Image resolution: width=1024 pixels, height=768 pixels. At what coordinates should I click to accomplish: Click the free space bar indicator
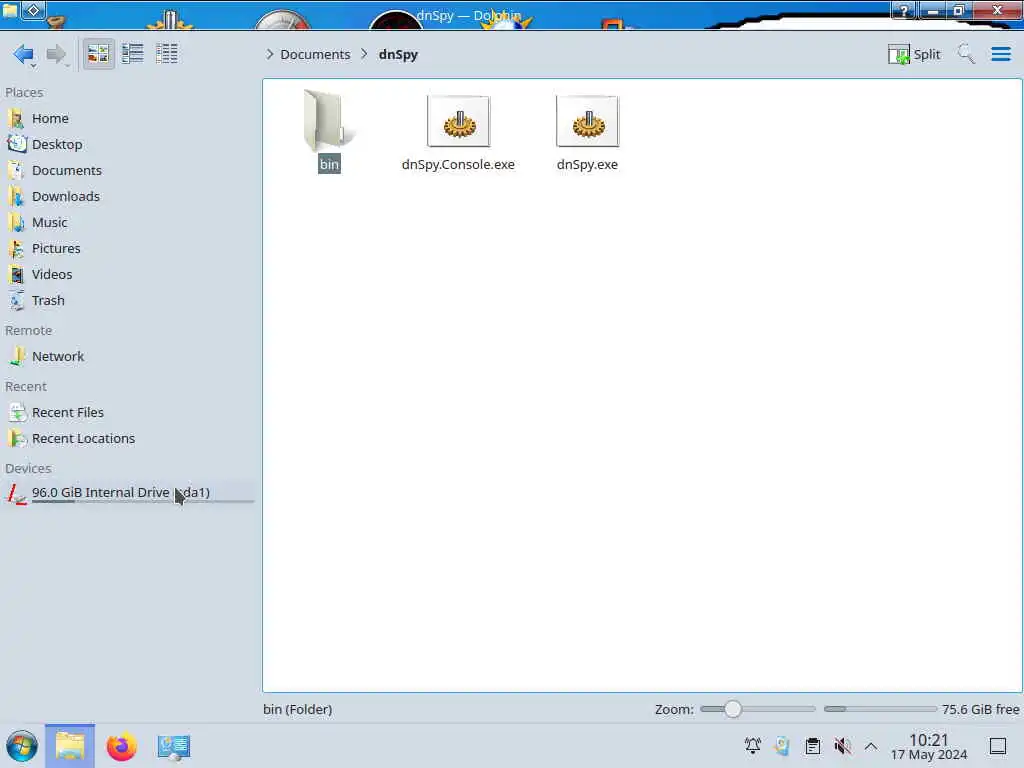pos(880,709)
